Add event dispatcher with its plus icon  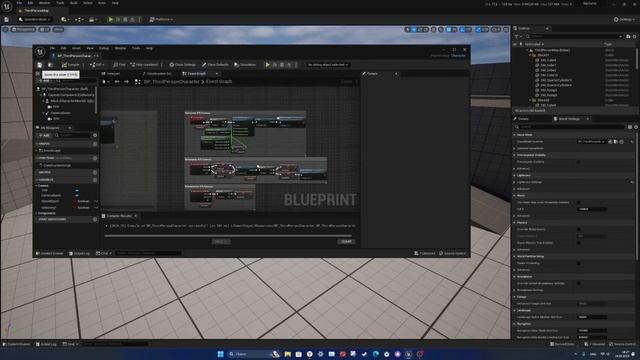pos(95,219)
